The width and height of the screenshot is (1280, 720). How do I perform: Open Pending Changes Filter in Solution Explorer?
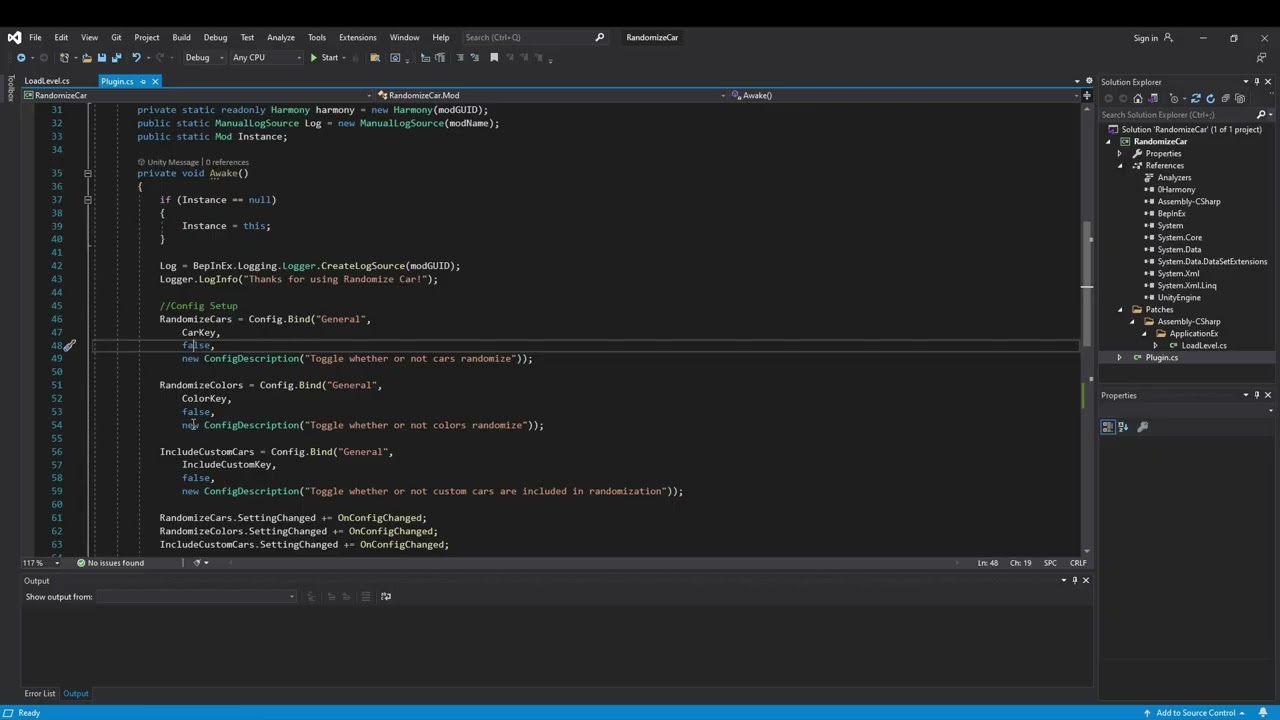point(1174,98)
